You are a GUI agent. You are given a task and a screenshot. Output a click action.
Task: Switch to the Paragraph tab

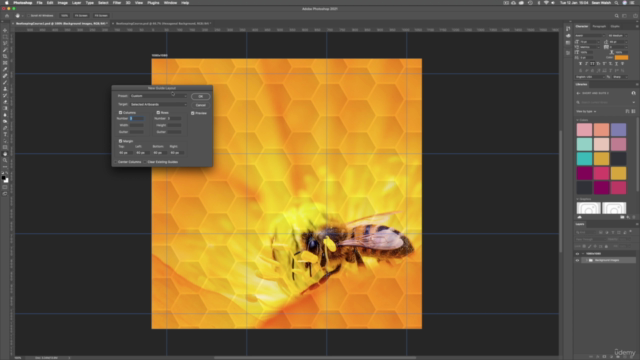(x=599, y=27)
